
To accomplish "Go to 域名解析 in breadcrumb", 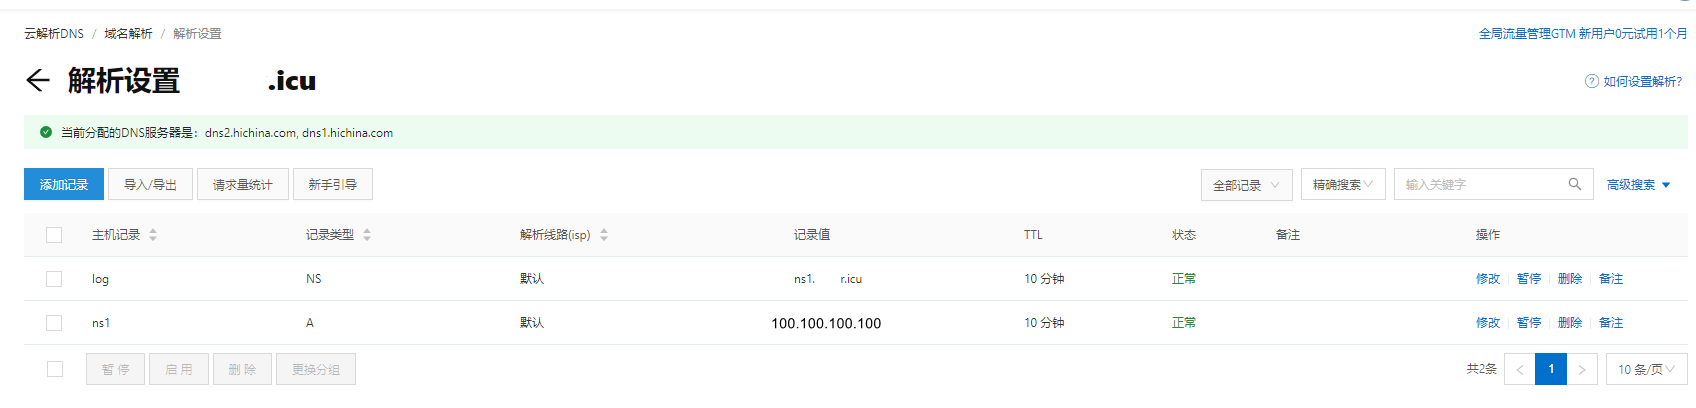I will click(x=128, y=34).
